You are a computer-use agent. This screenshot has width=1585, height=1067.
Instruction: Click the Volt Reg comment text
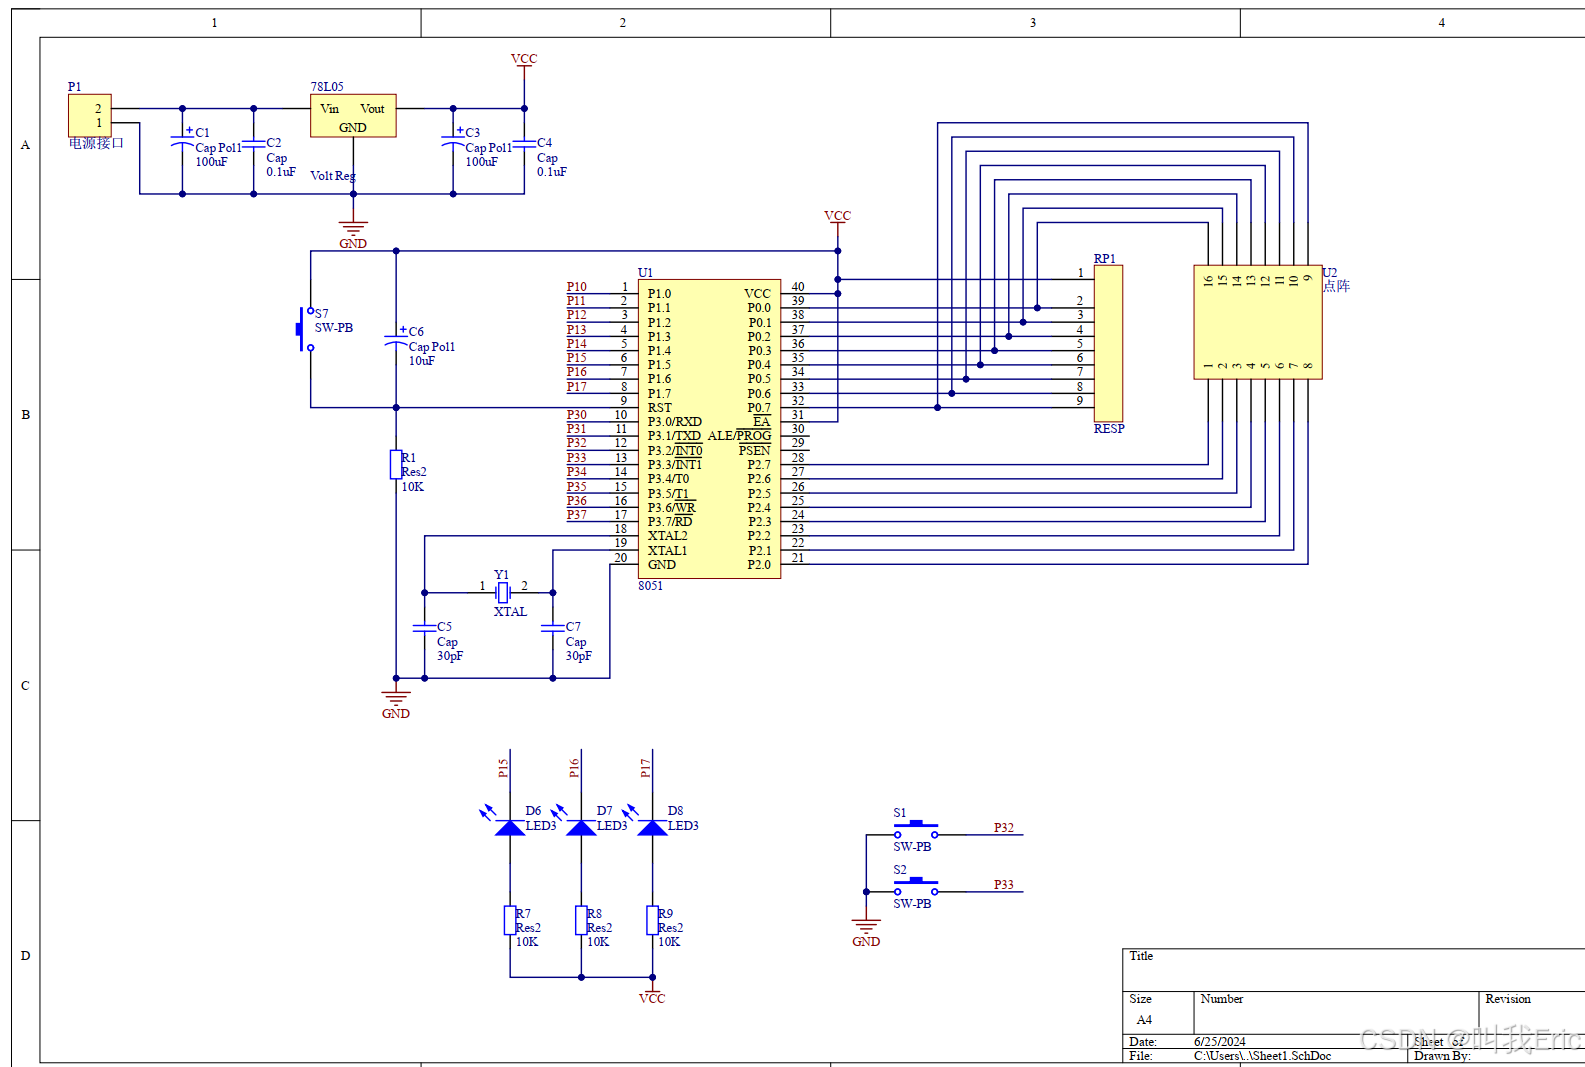coord(333,176)
